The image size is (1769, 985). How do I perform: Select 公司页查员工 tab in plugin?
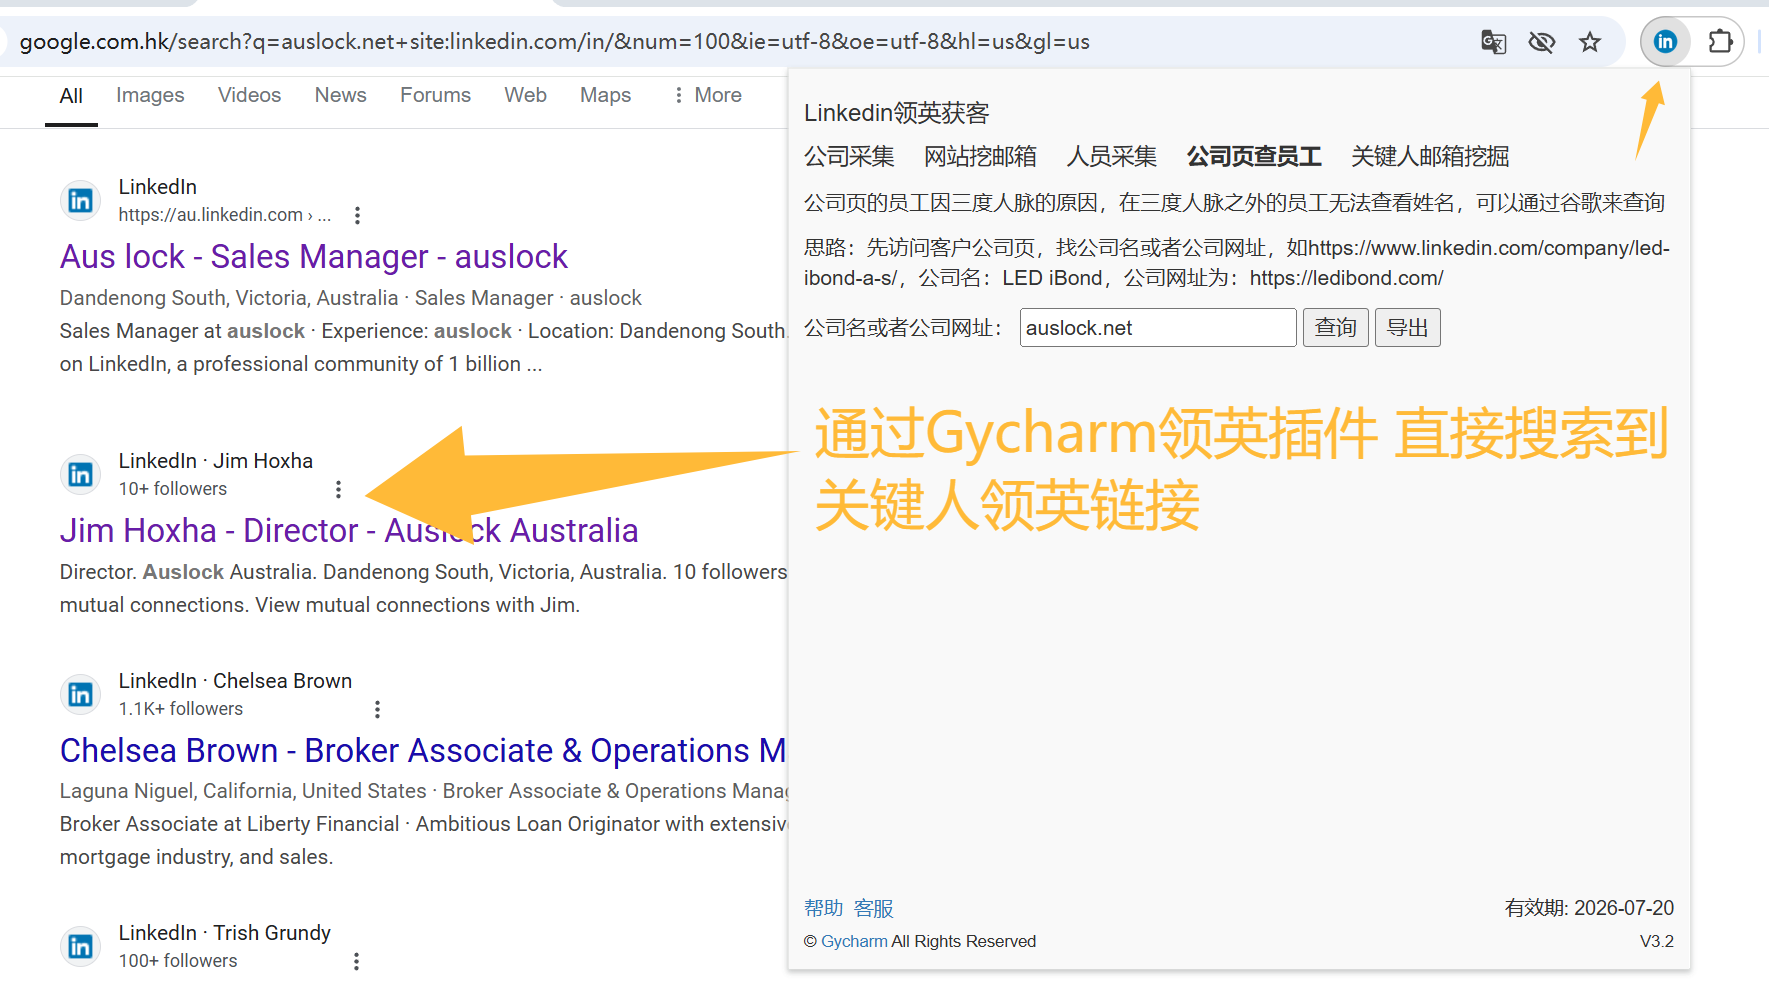tap(1254, 156)
